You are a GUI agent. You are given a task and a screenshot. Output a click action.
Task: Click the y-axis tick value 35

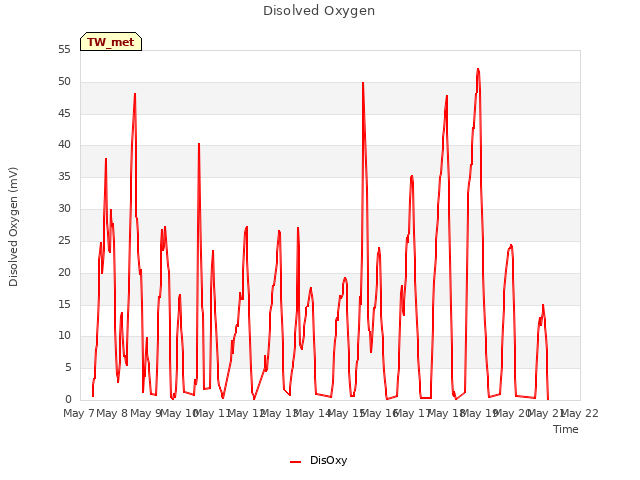[x=64, y=177]
